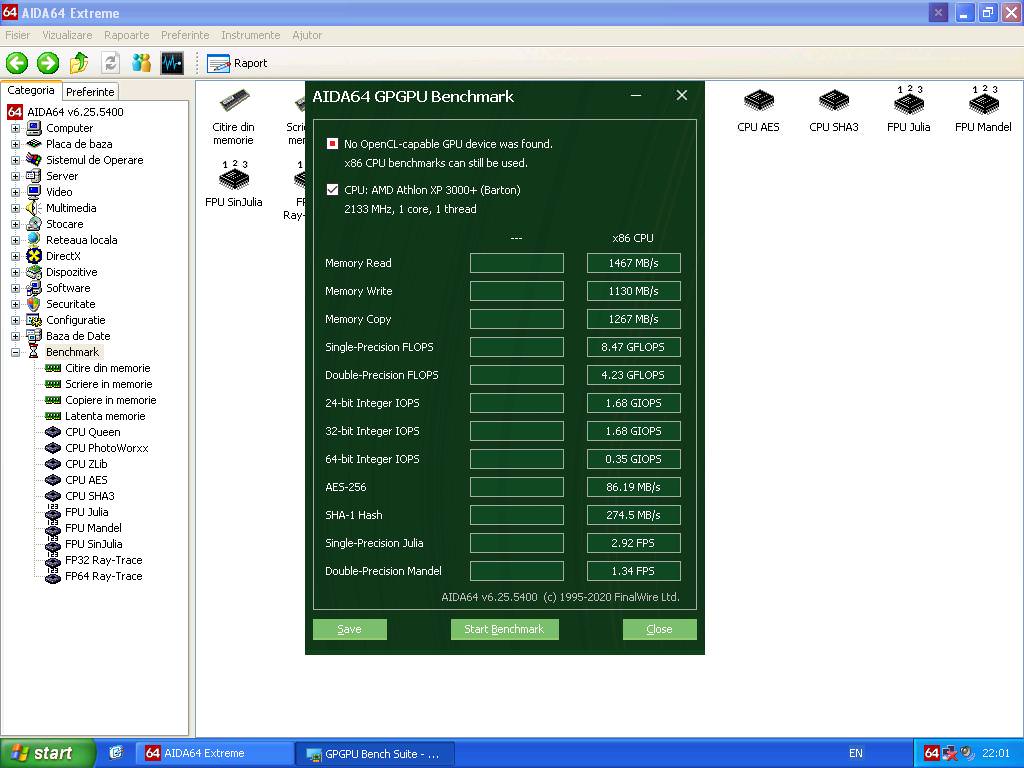1024x768 pixels.
Task: Switch to the Preferinte sidebar tab
Action: (x=90, y=92)
